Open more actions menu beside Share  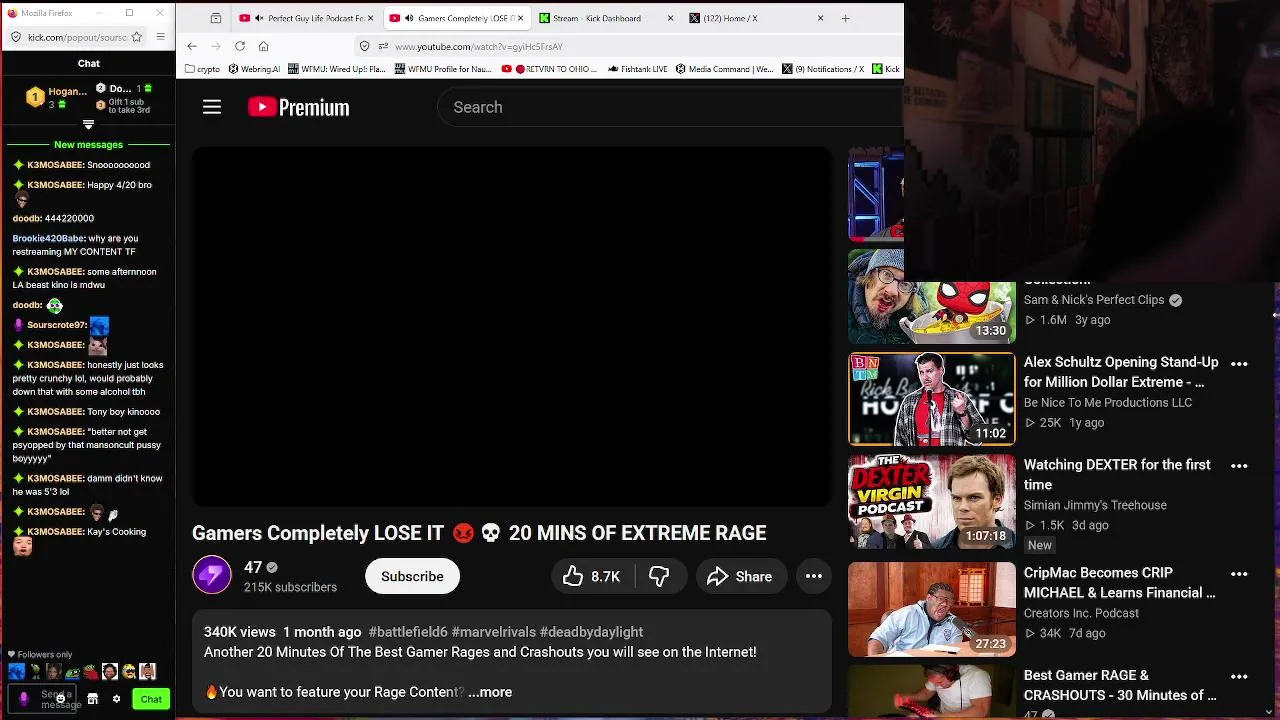pyautogui.click(x=814, y=576)
